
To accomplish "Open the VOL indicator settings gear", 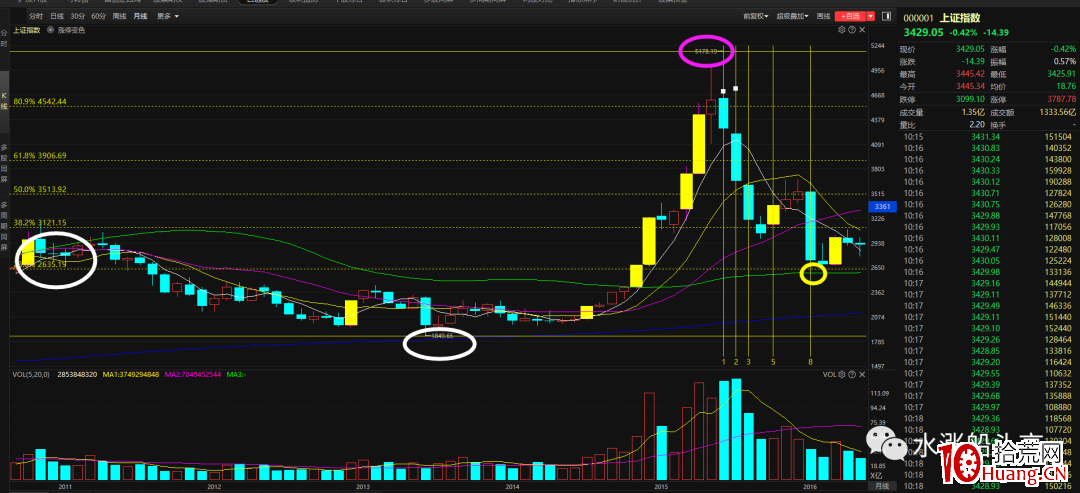I will tap(844, 374).
